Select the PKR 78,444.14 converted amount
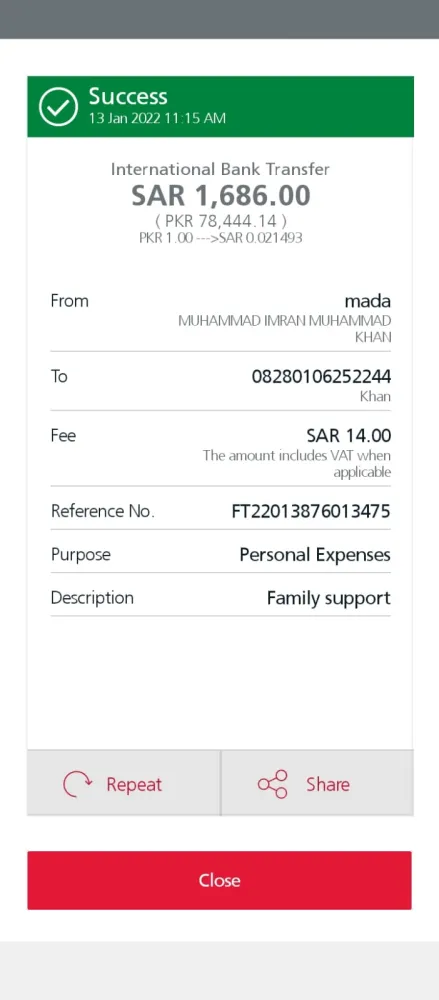439x1000 pixels. pyautogui.click(x=221, y=221)
